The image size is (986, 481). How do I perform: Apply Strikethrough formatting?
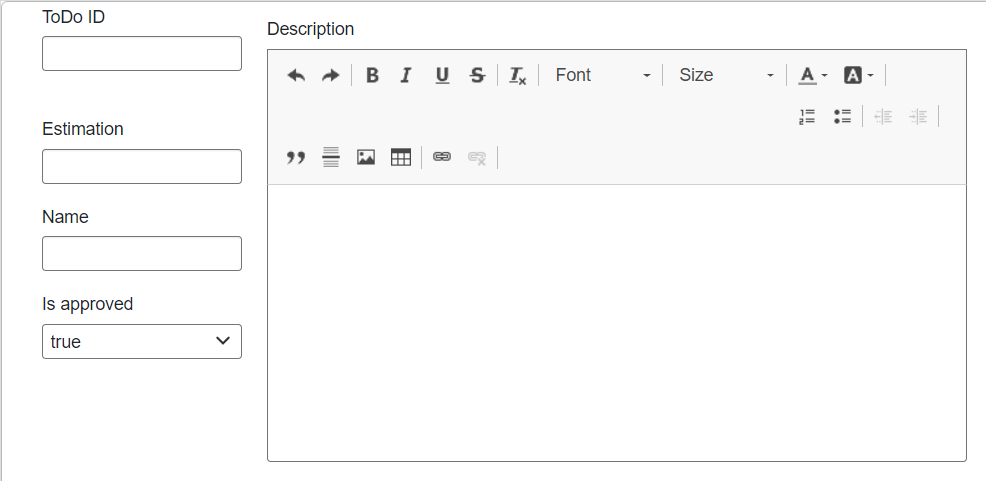coord(477,76)
